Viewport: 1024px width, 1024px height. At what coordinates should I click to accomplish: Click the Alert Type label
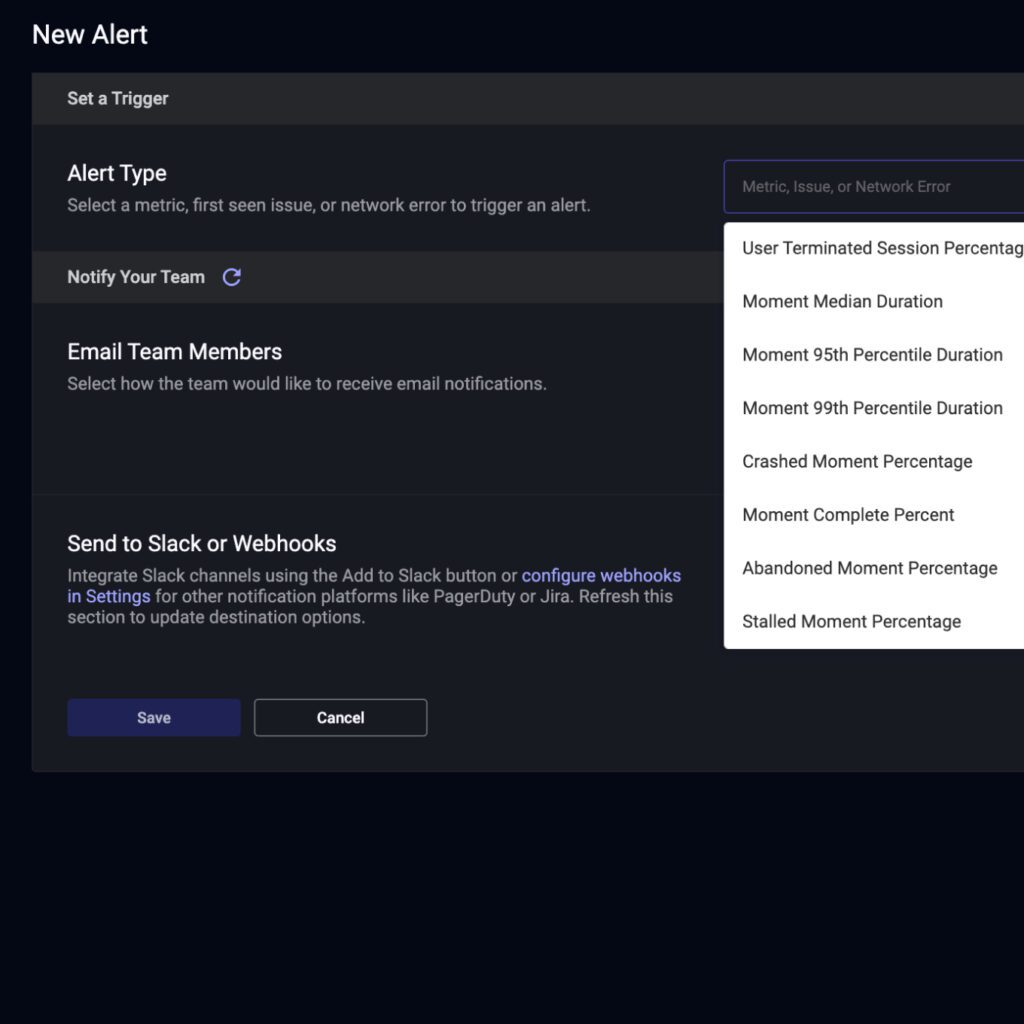coord(116,173)
